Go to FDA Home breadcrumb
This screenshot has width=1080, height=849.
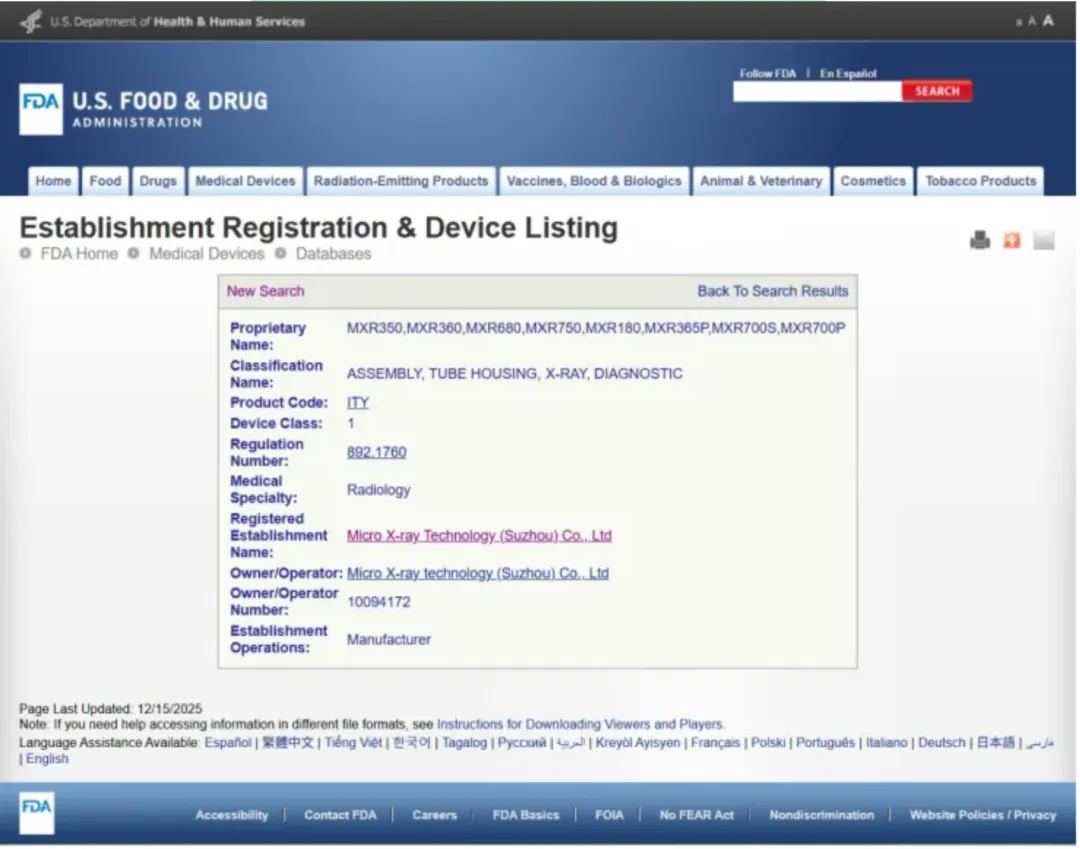(79, 253)
